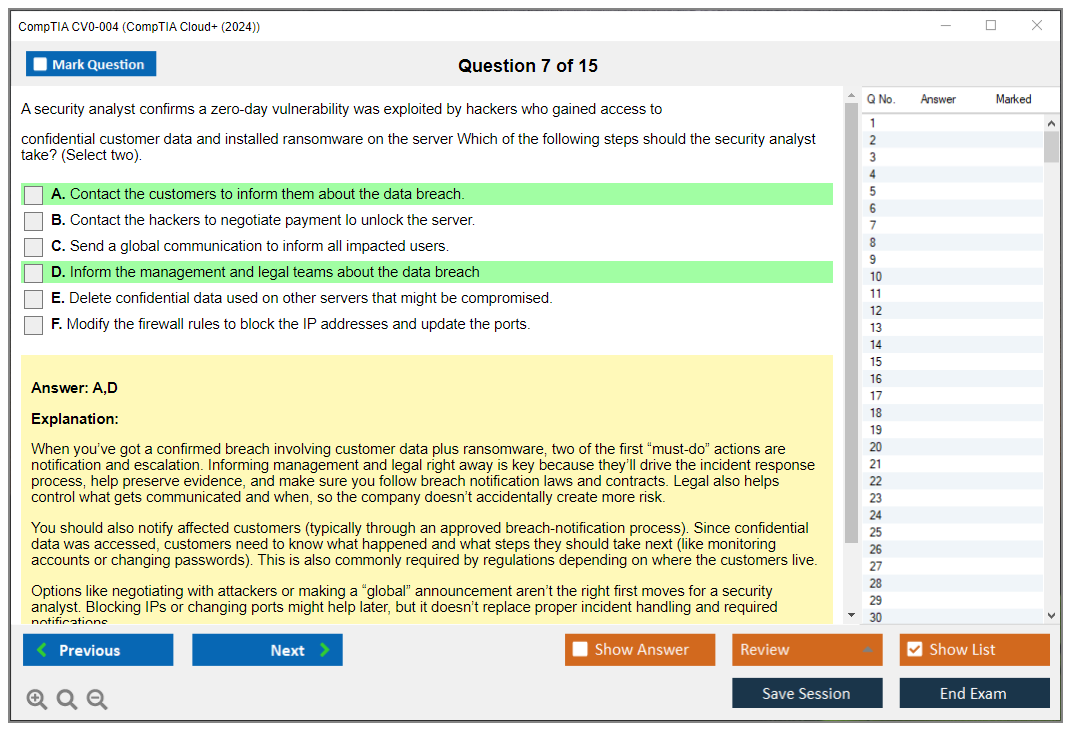Select question number 12 in the list
Viewport: 1075px width, 735px height.
coord(876,311)
